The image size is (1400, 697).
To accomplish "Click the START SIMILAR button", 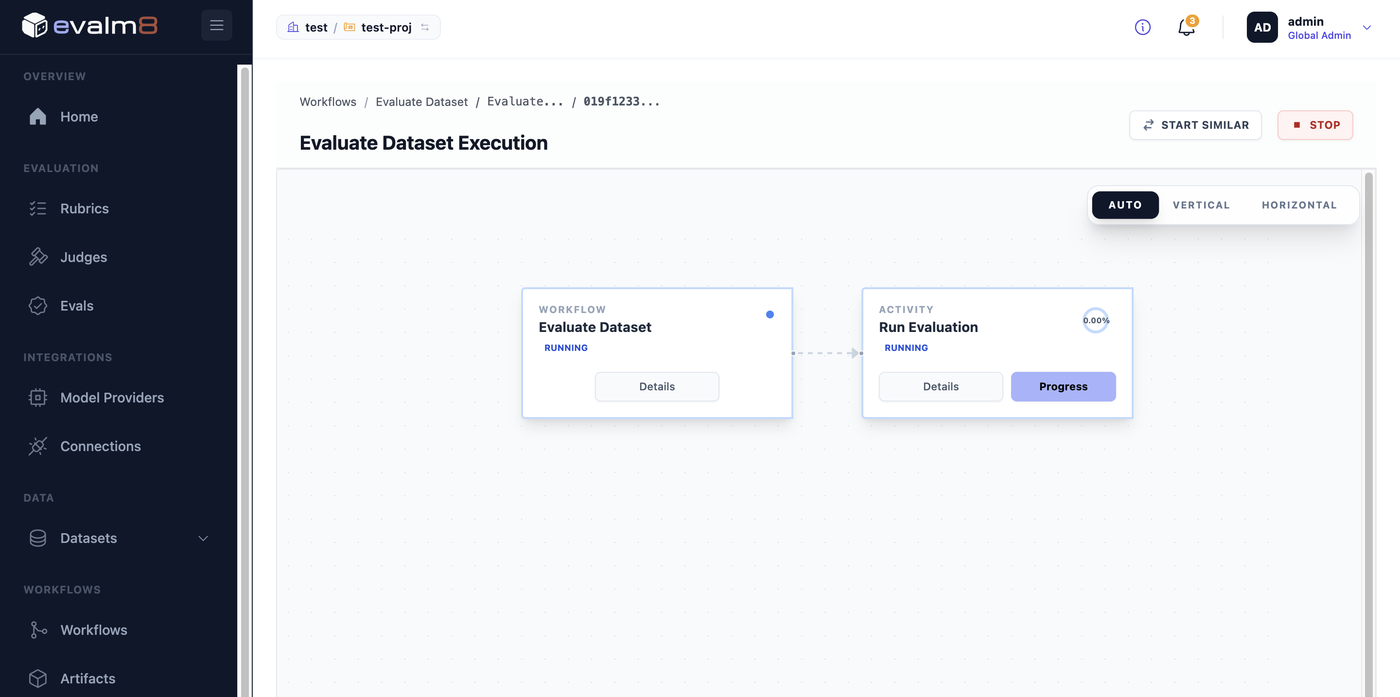I will 1195,125.
